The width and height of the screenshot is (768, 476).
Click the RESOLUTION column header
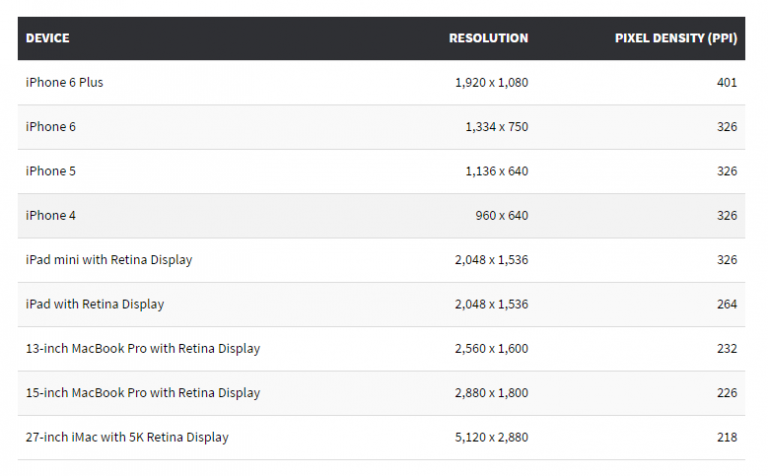click(488, 38)
